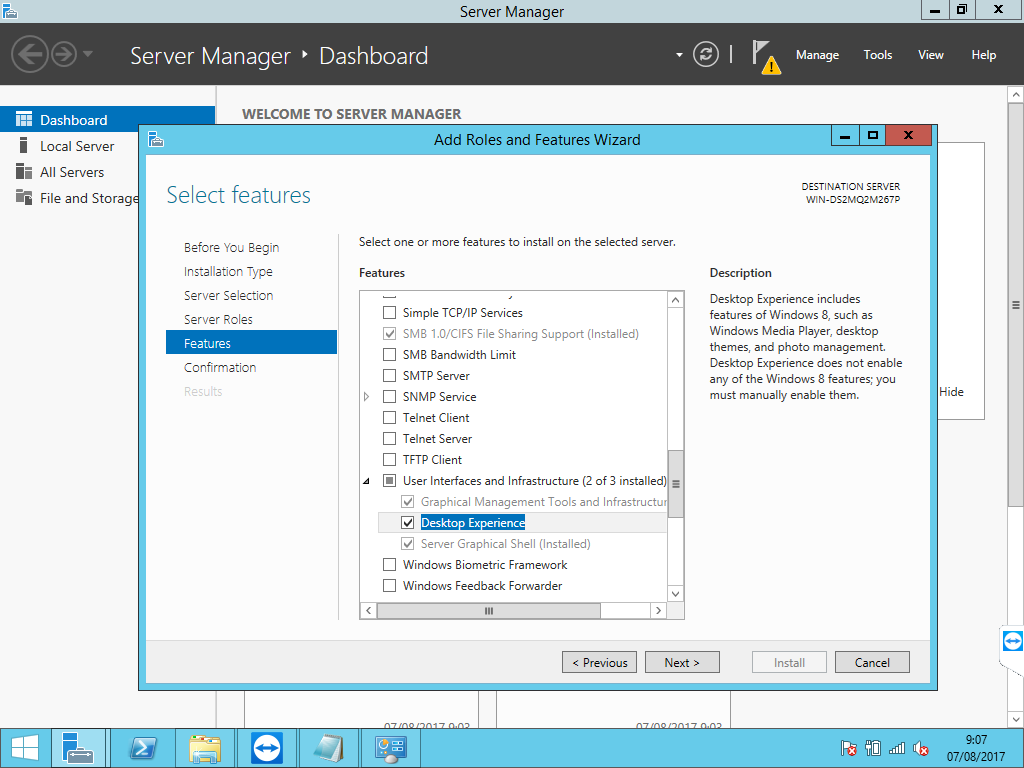Click features list scroll left arrow

click(368, 611)
